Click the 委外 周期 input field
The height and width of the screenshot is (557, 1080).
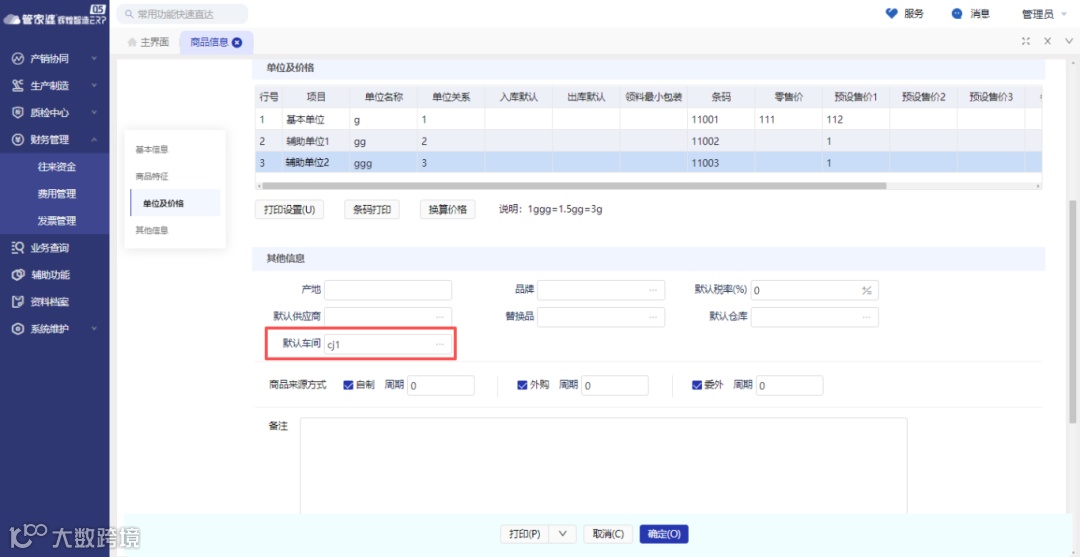[789, 386]
